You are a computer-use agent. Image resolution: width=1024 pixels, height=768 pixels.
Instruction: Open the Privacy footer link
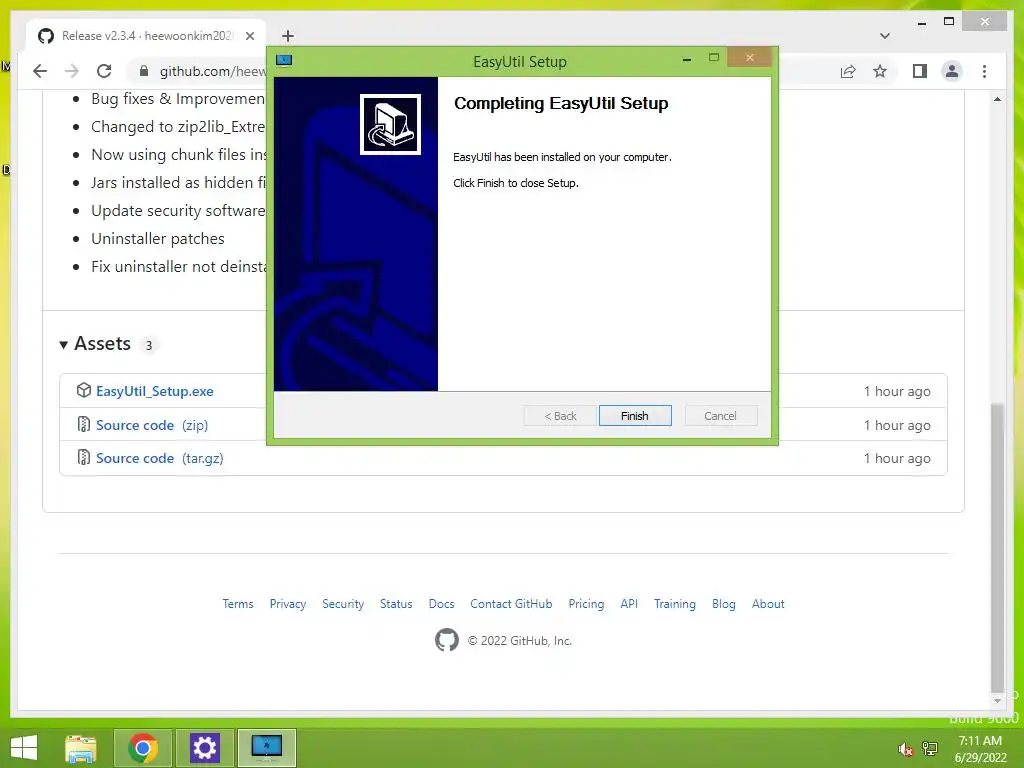[x=288, y=604]
